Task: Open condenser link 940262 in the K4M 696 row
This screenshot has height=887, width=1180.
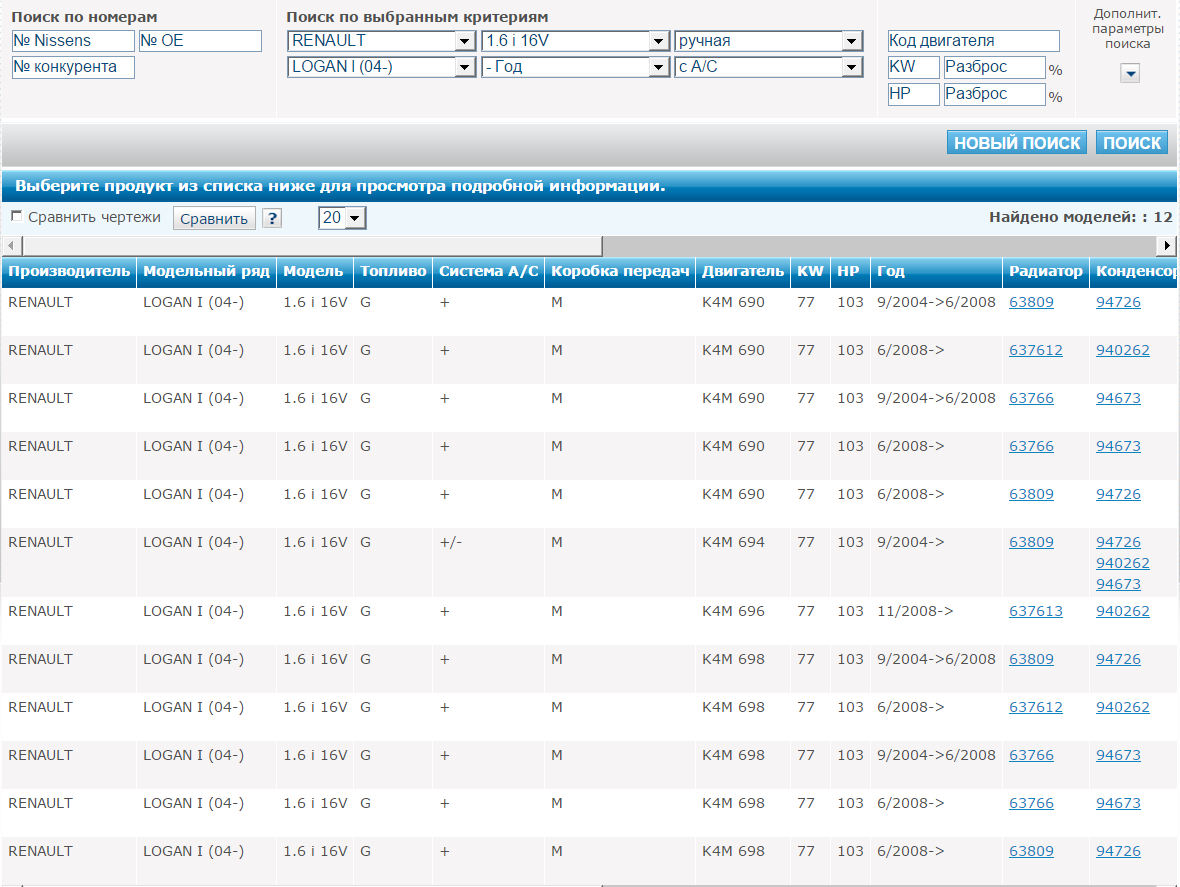Action: tap(1123, 612)
